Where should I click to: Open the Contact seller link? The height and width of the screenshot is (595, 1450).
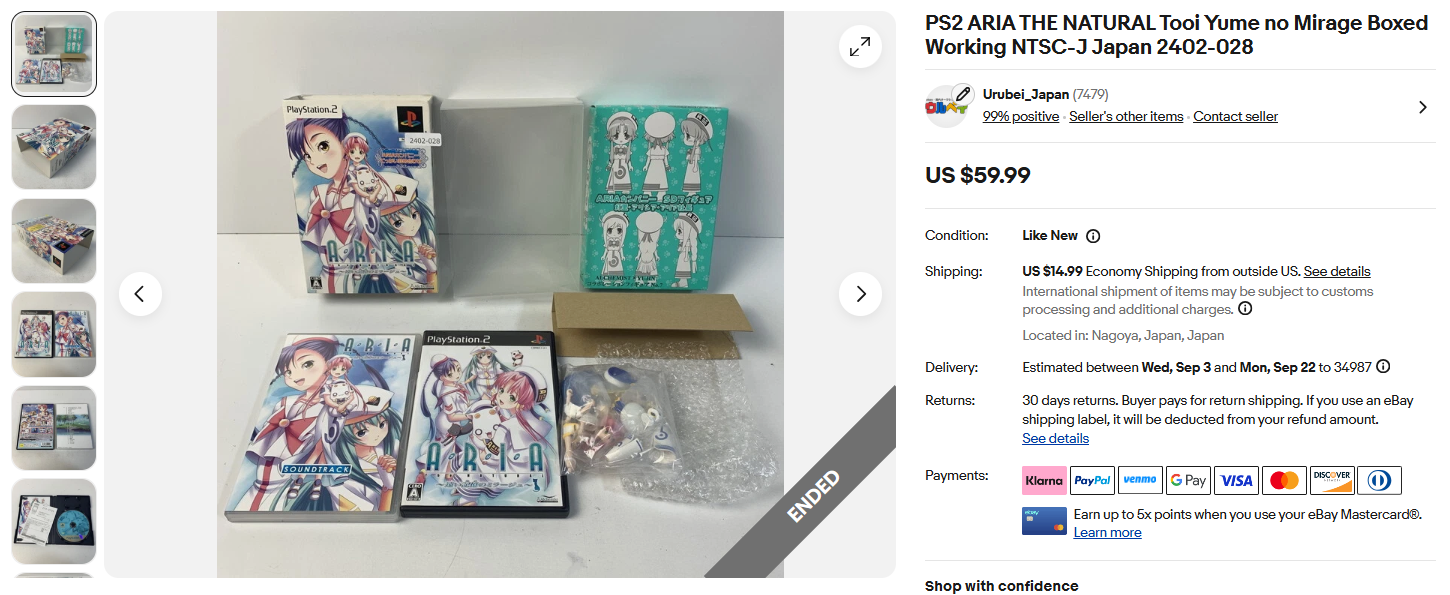pyautogui.click(x=1235, y=117)
